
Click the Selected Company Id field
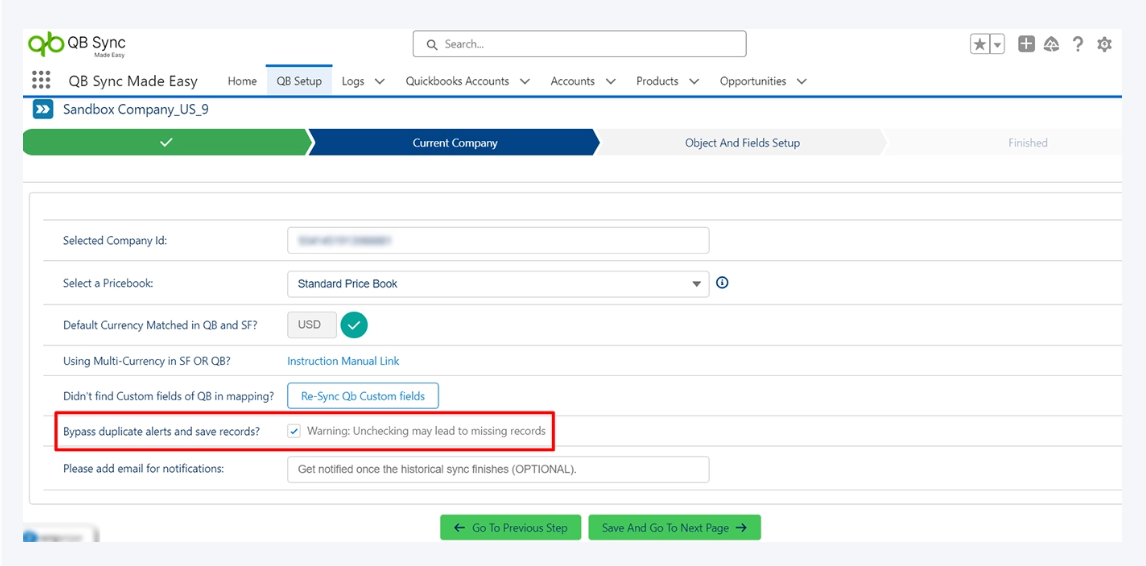pos(498,241)
